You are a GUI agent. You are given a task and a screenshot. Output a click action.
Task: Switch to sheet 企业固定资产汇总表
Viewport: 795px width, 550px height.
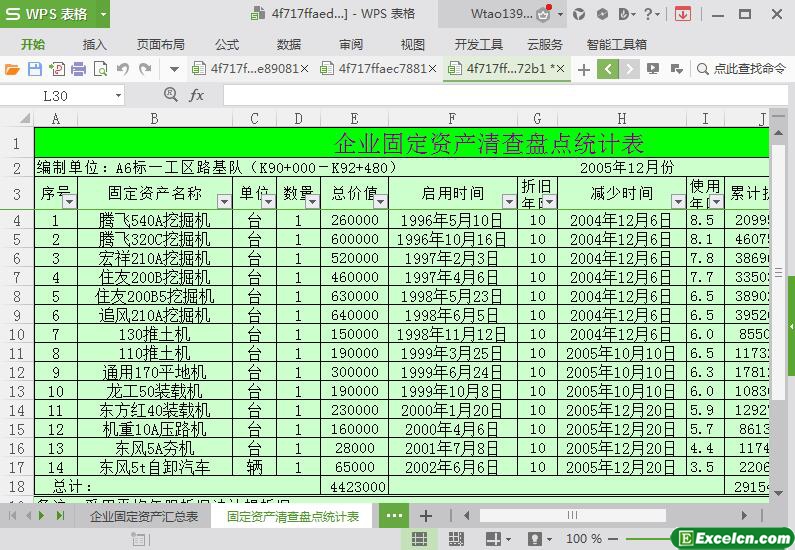click(x=144, y=517)
